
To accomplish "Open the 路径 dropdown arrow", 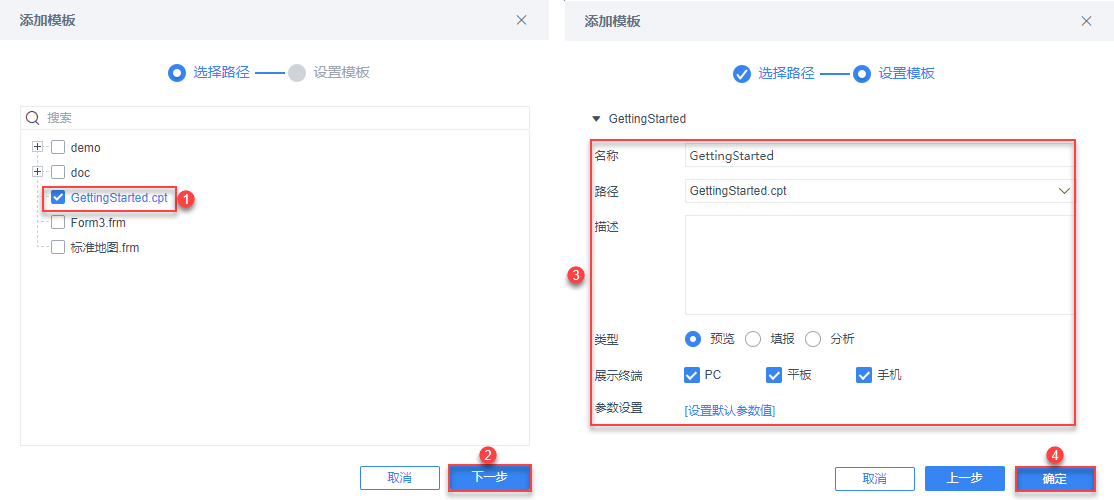I will (1064, 191).
